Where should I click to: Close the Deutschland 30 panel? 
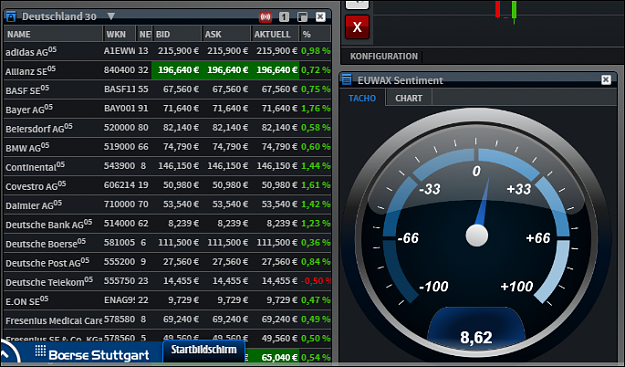[x=320, y=17]
